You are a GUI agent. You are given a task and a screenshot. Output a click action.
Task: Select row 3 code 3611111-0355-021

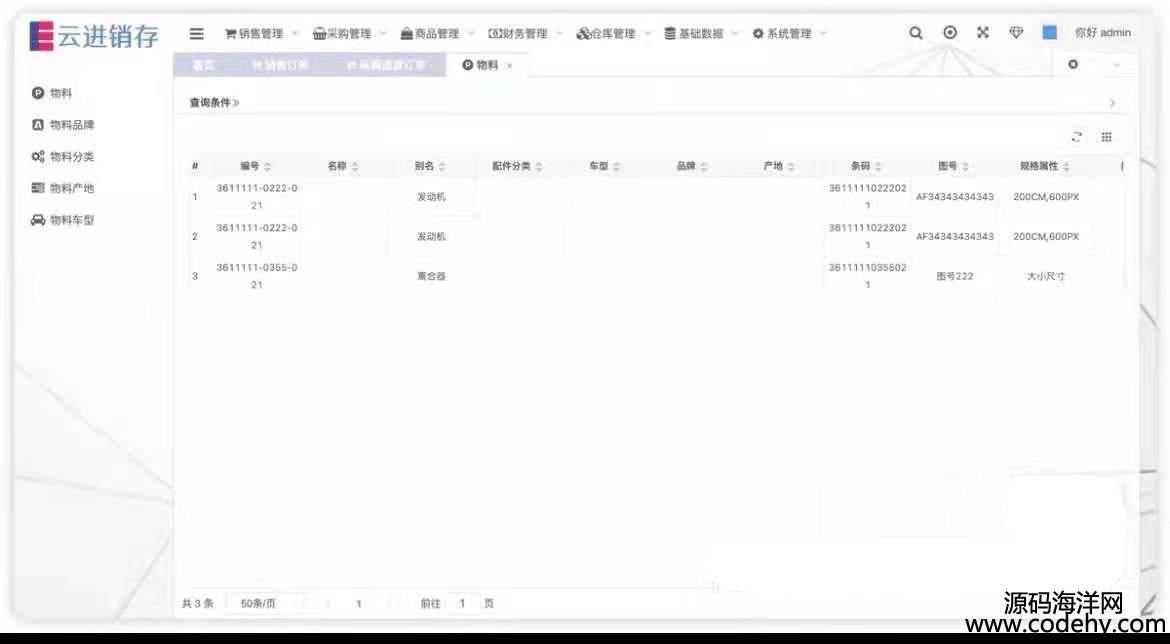pos(257,276)
